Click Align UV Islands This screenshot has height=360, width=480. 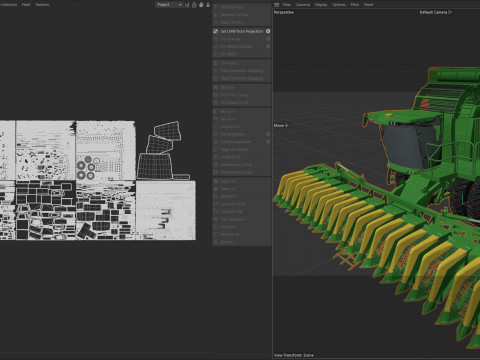pos(242,149)
